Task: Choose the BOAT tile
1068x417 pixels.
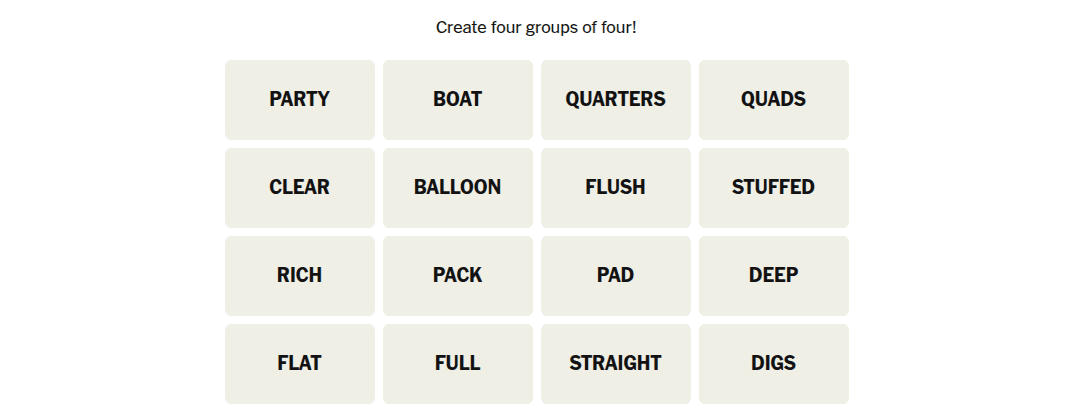Action: click(457, 100)
